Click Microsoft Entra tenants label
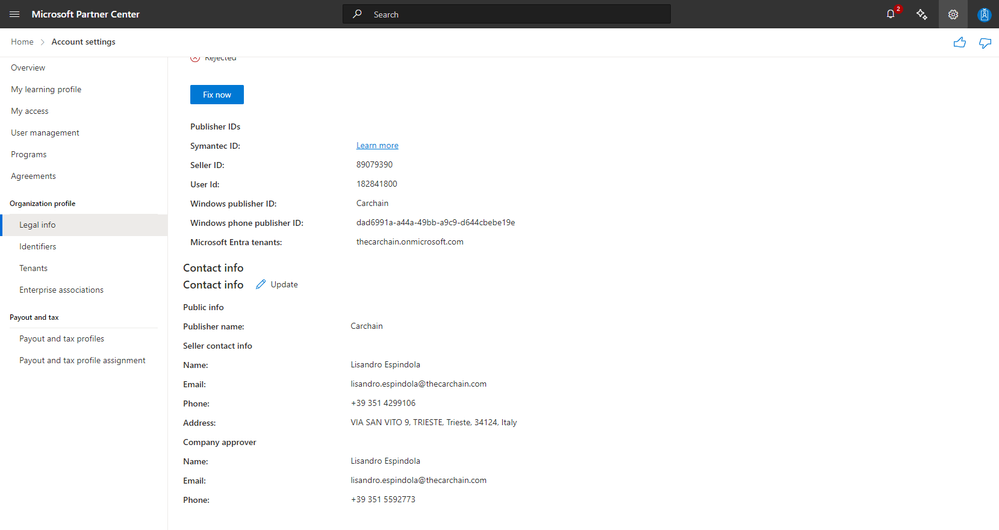The height and width of the screenshot is (530, 999). (236, 242)
